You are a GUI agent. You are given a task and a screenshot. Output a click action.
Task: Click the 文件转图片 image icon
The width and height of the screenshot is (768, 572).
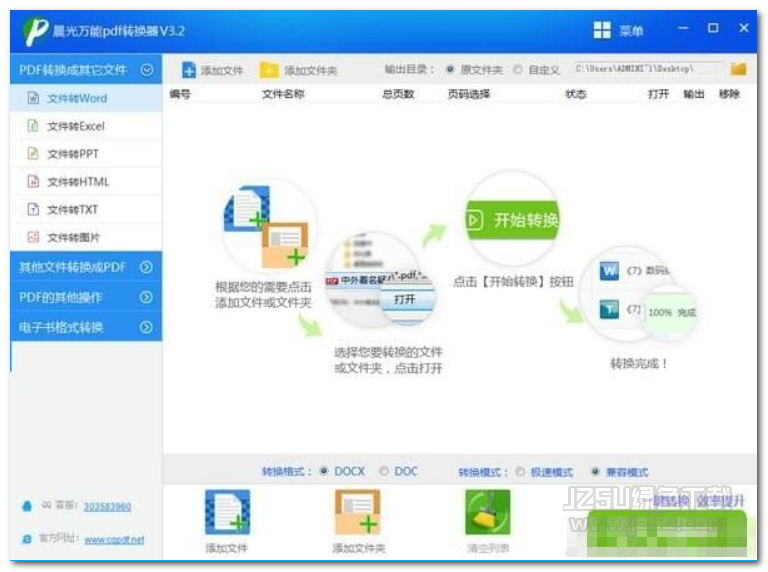pos(33,238)
